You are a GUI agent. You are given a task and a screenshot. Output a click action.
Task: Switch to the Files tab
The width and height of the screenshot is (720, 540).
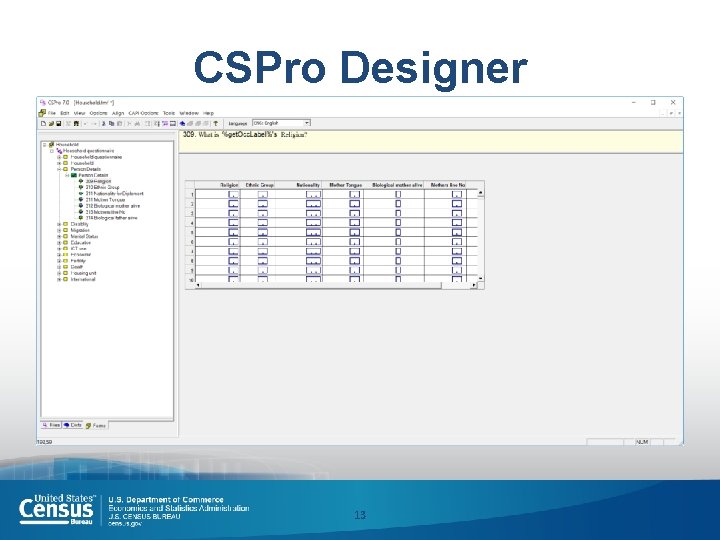tap(51, 425)
